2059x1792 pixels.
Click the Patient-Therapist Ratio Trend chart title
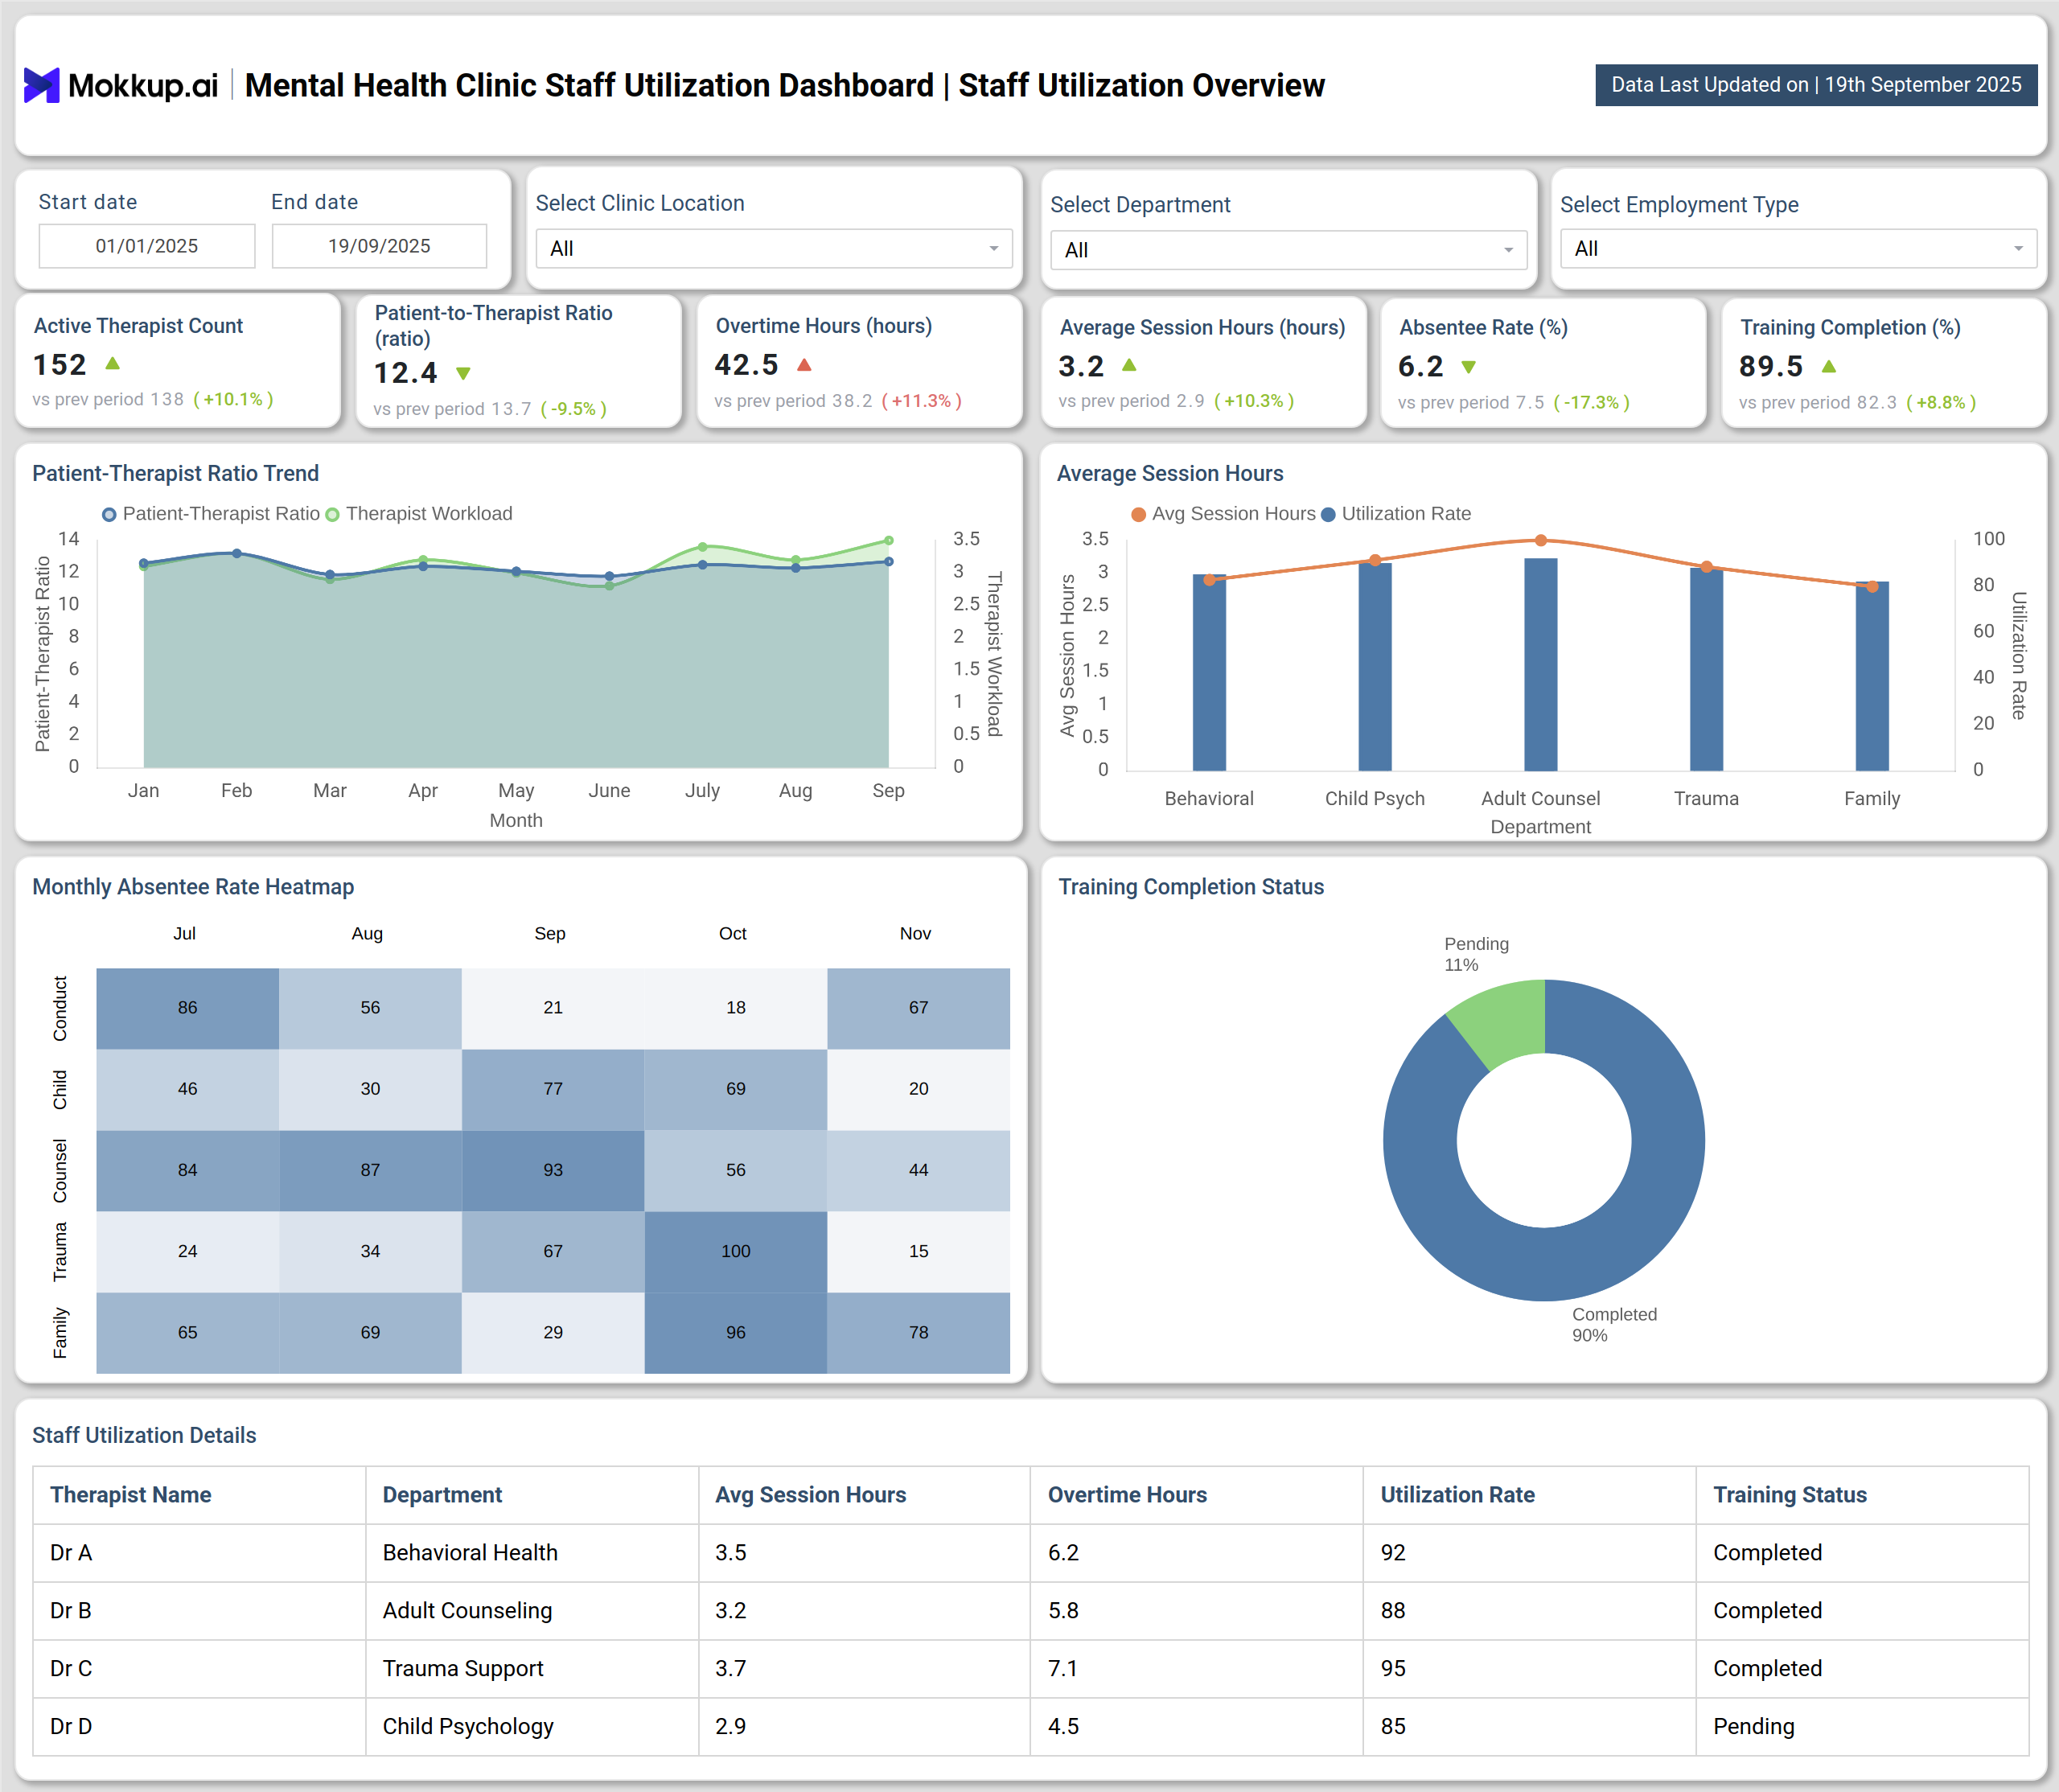point(176,474)
